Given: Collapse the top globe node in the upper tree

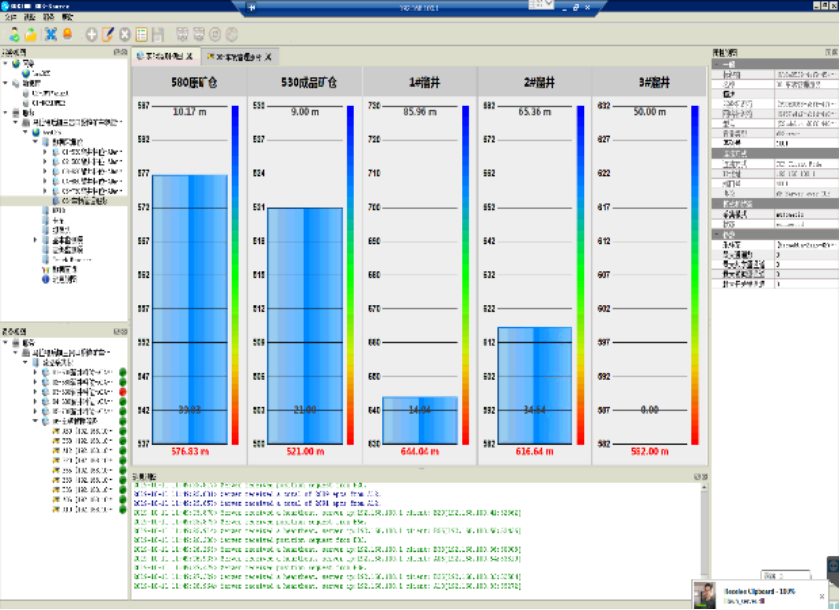Looking at the screenshot, I should [6, 63].
